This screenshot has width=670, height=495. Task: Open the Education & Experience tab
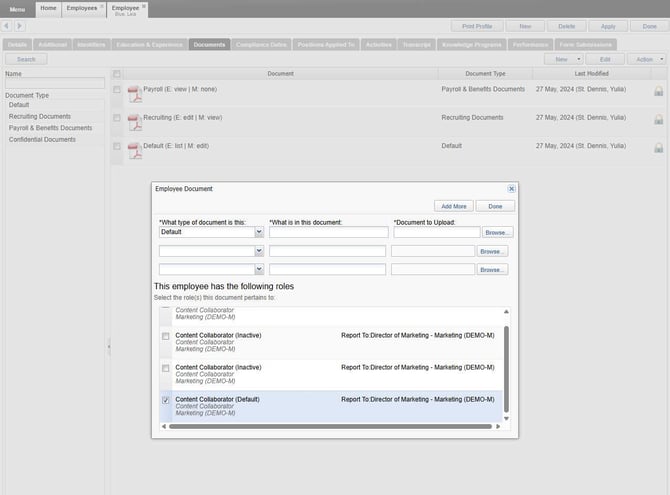click(149, 45)
